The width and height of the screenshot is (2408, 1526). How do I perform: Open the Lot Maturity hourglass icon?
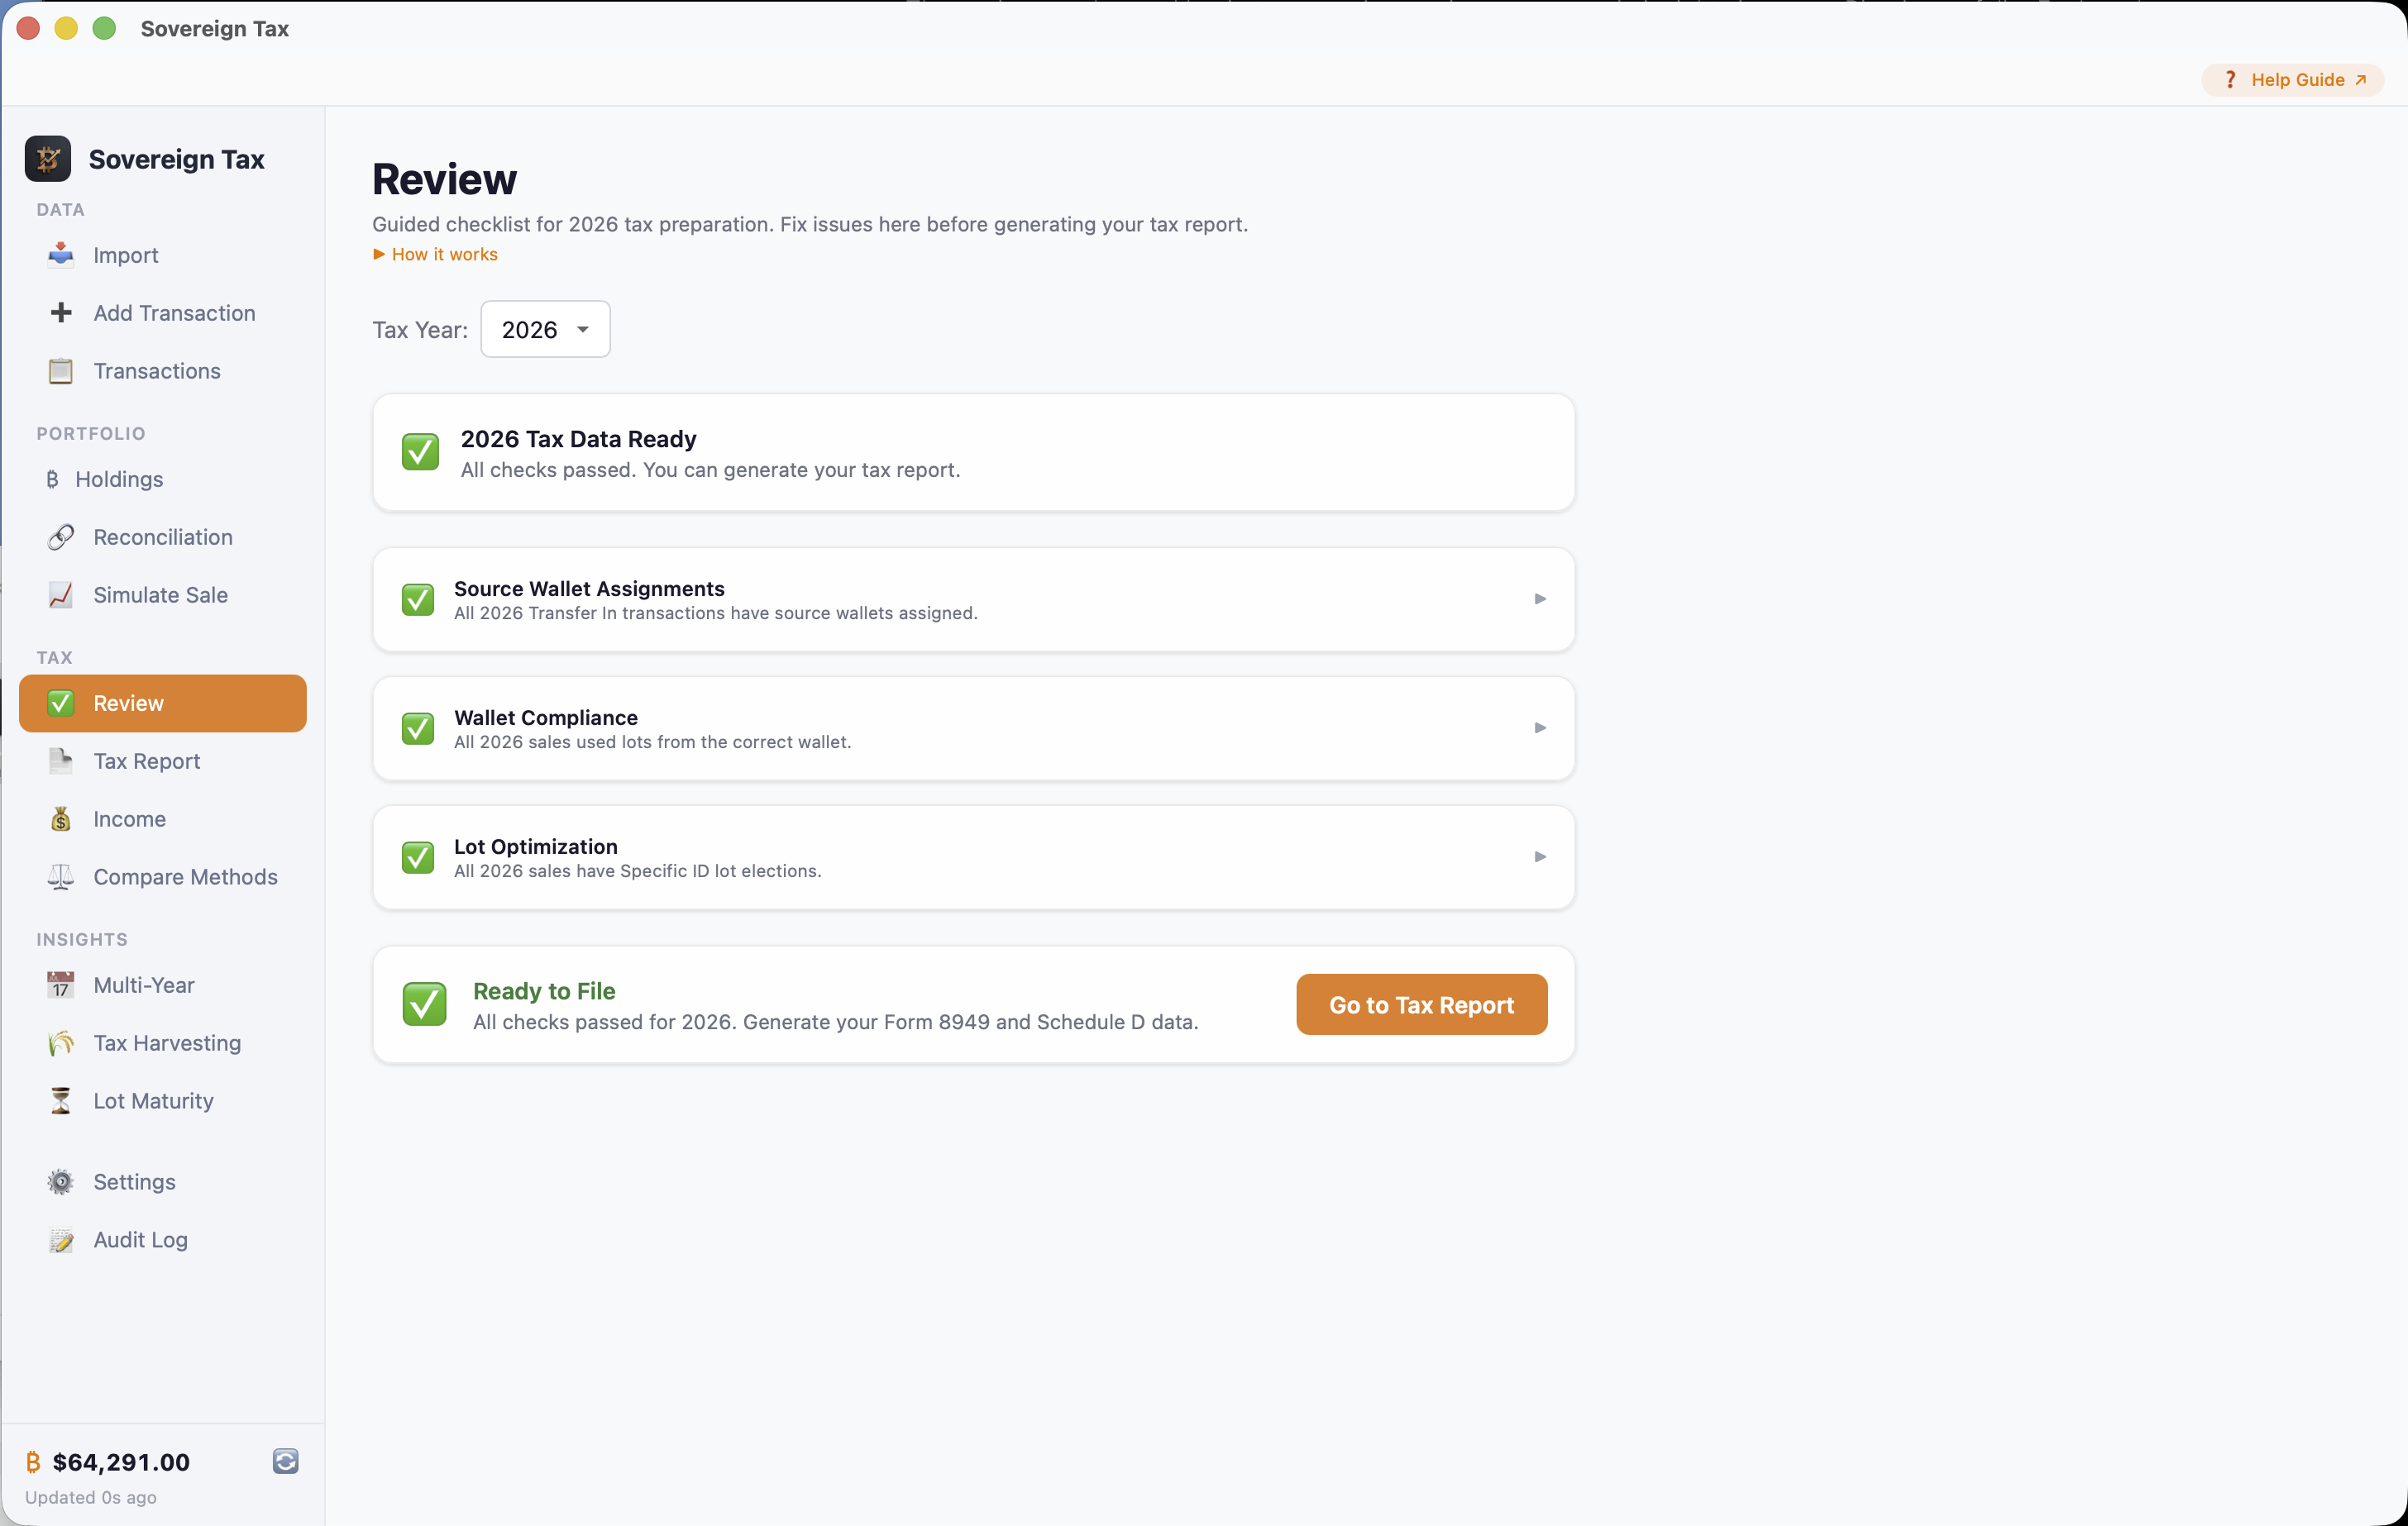[60, 1101]
